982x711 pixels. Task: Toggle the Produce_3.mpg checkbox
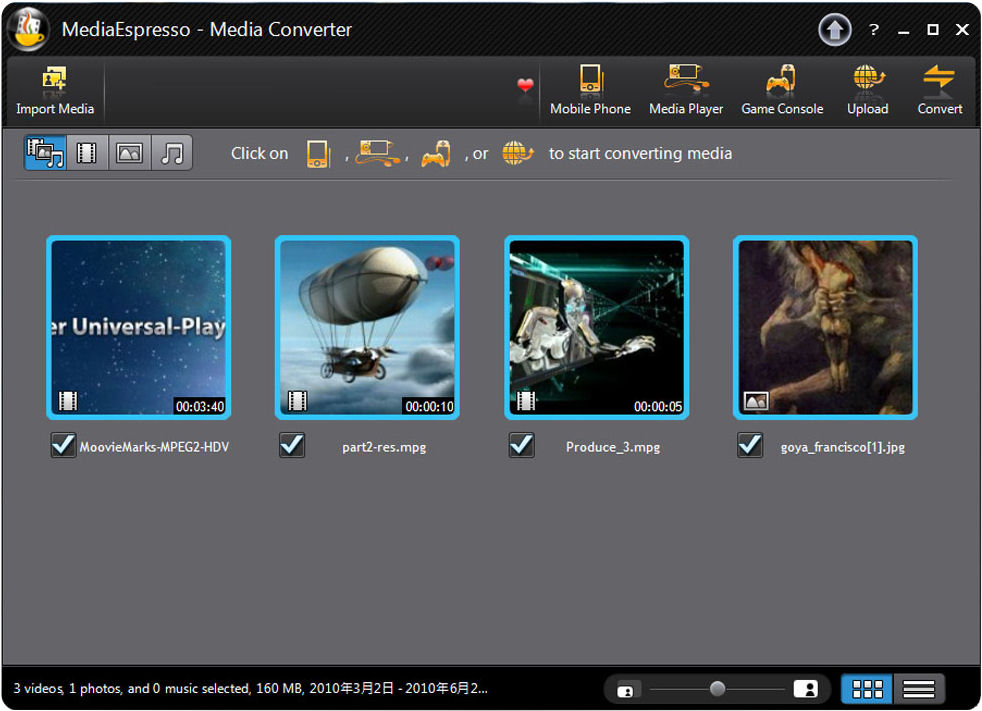click(x=521, y=446)
